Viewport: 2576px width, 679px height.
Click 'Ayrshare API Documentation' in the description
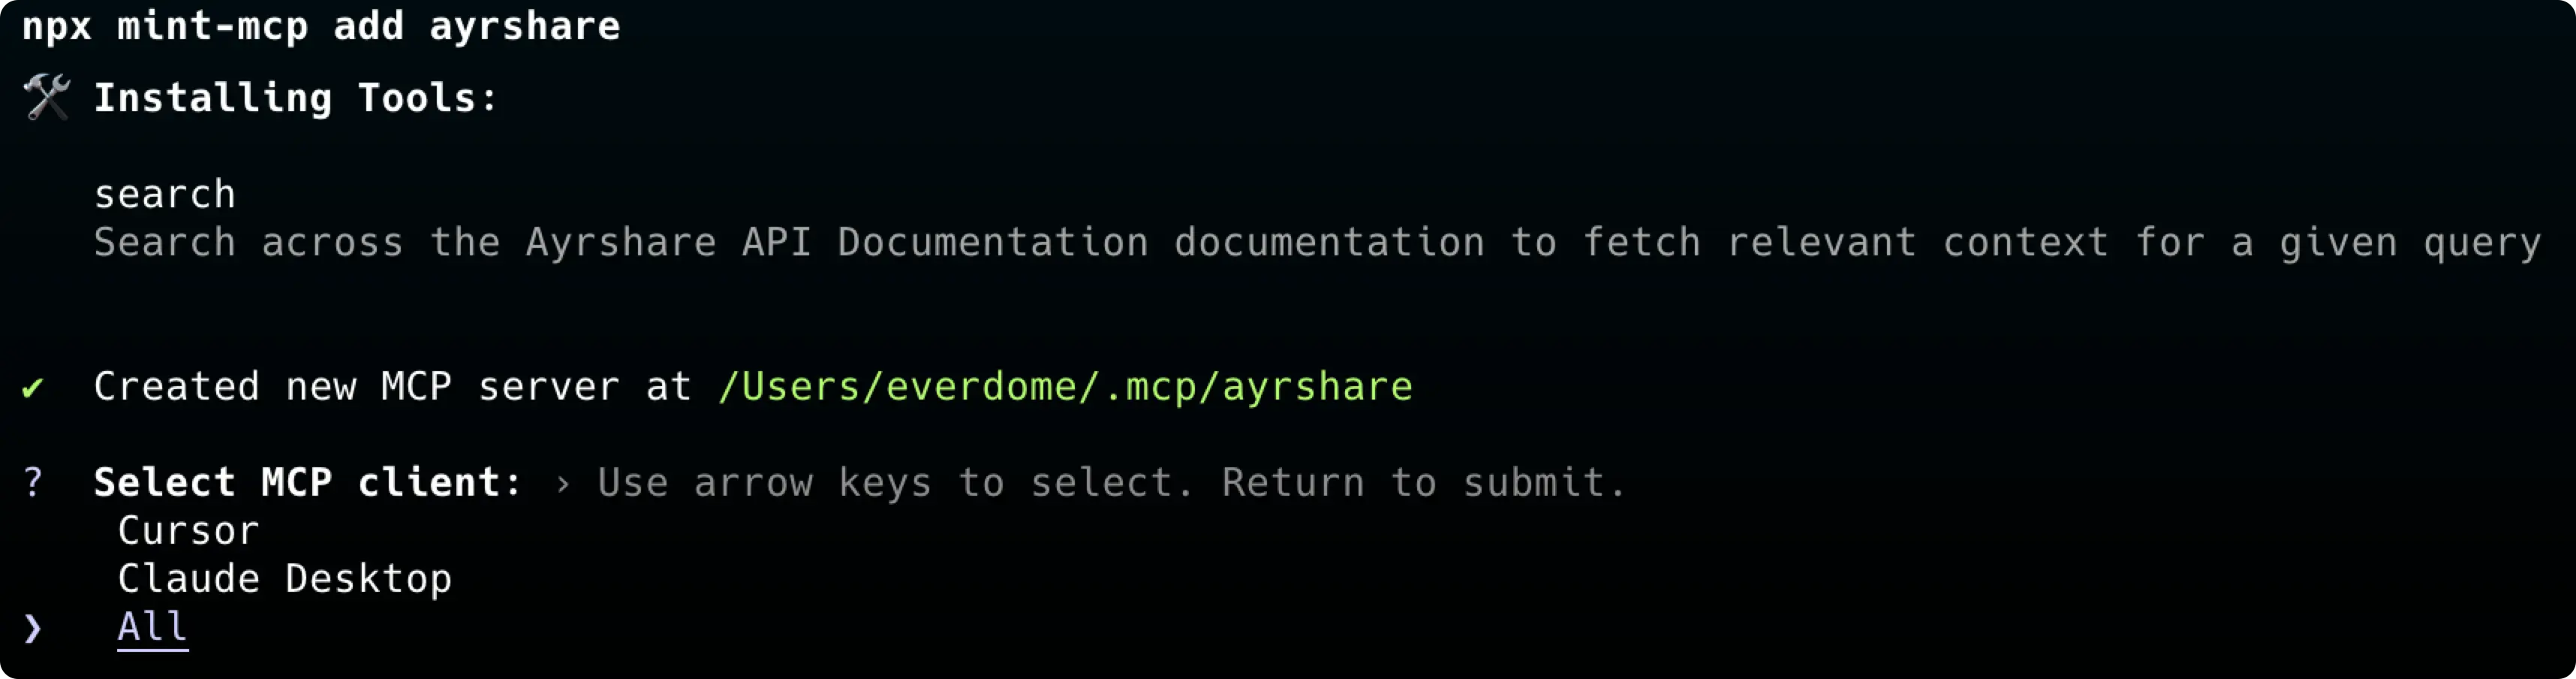836,243
